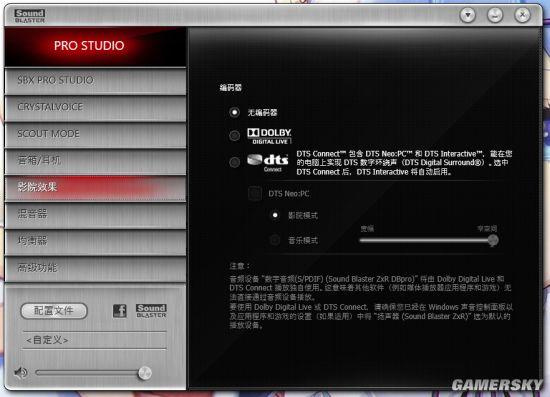Click the master volume slider handle
550x397 pixels.
[x=144, y=373]
